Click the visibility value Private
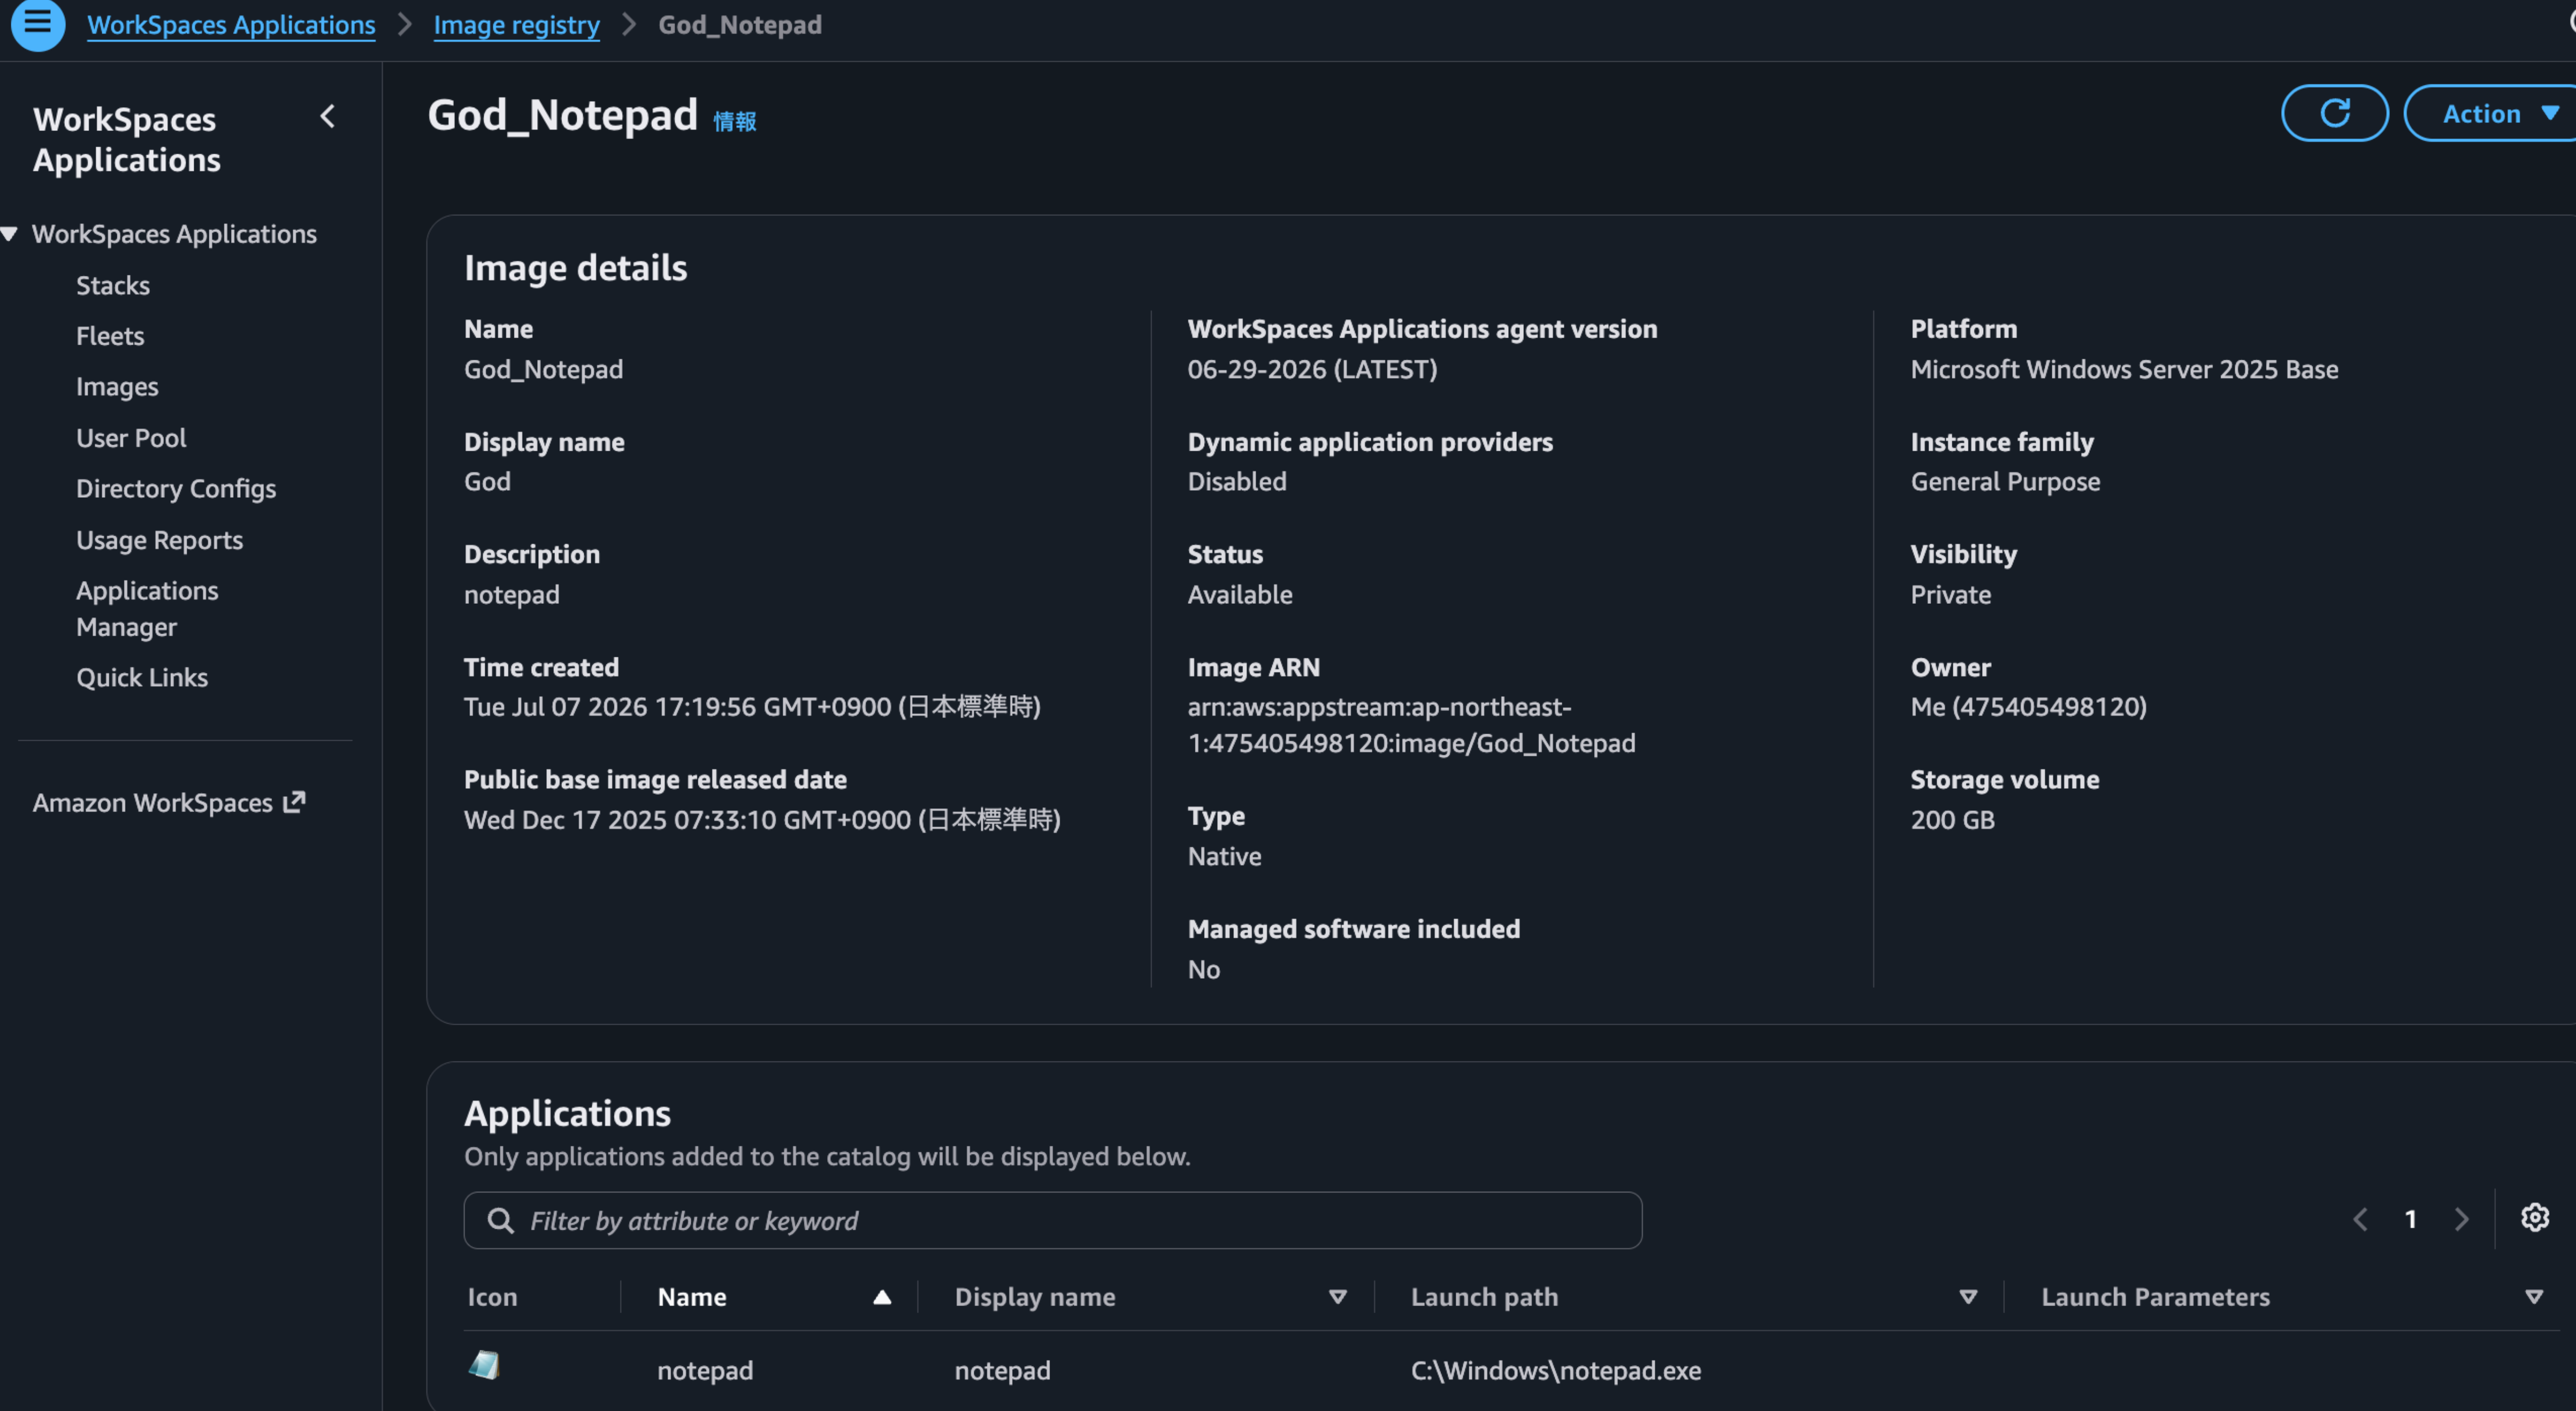The width and height of the screenshot is (2576, 1411). click(x=1950, y=595)
